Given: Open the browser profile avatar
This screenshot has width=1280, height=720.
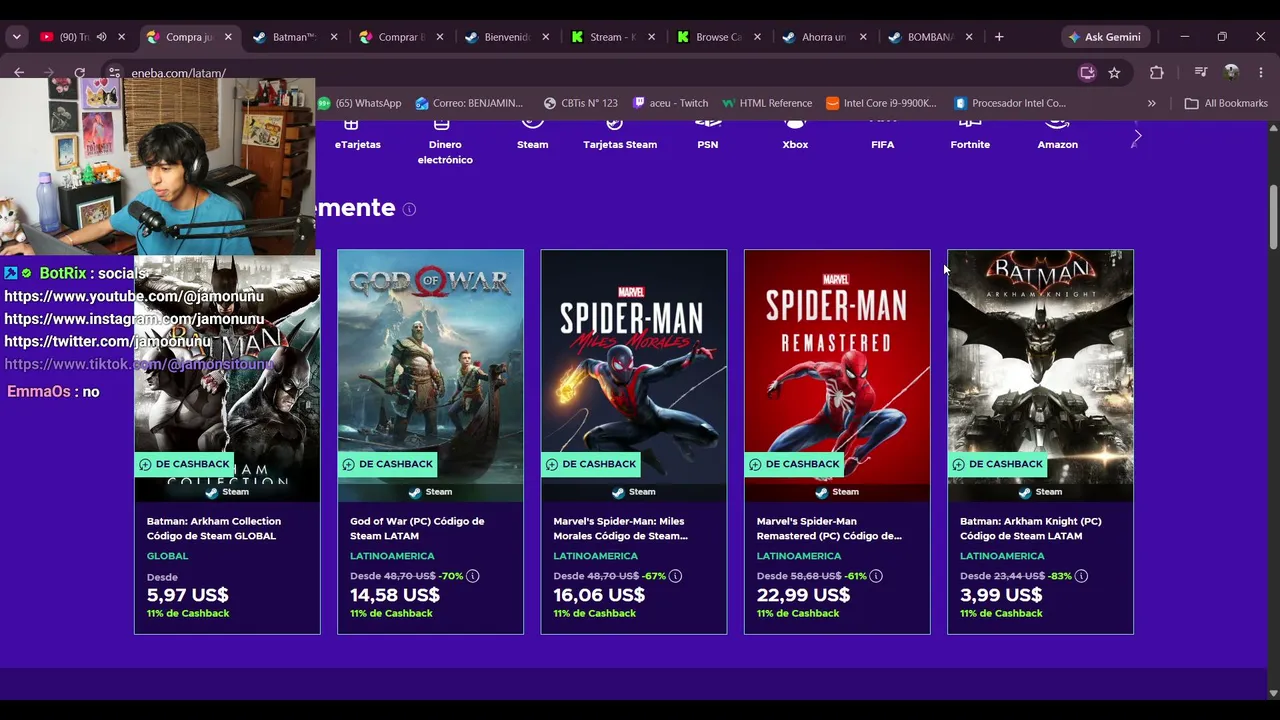Looking at the screenshot, I should point(1231,73).
